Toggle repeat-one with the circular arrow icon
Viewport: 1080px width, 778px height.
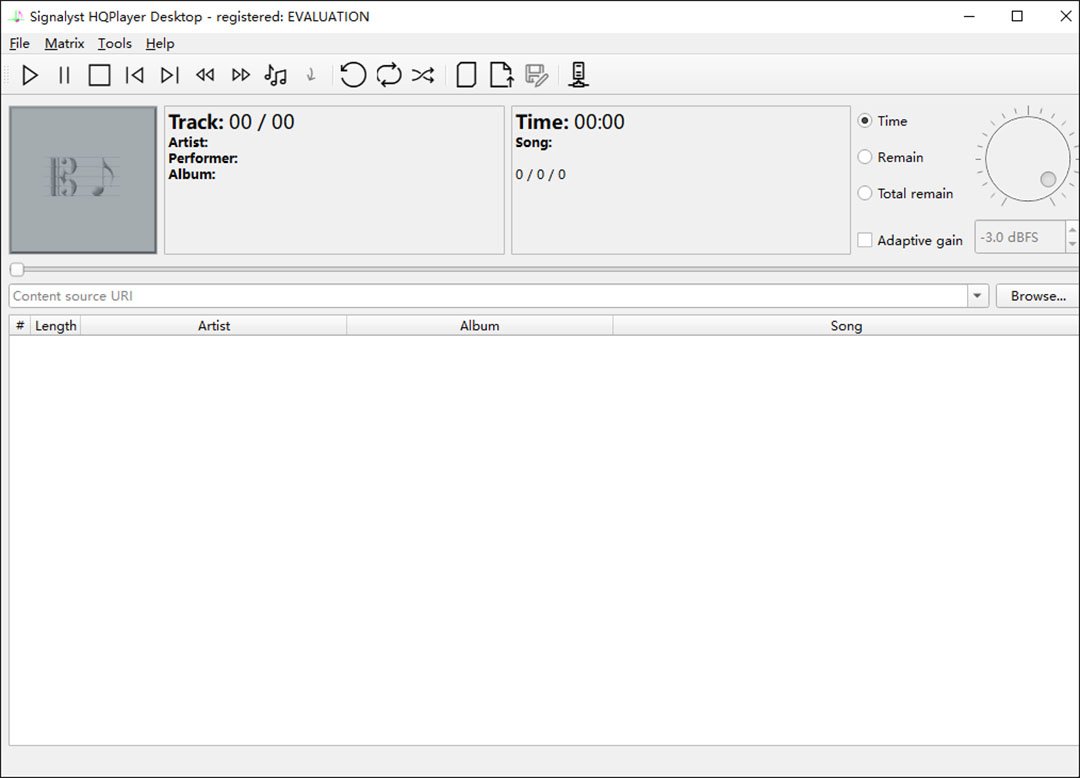pos(353,74)
